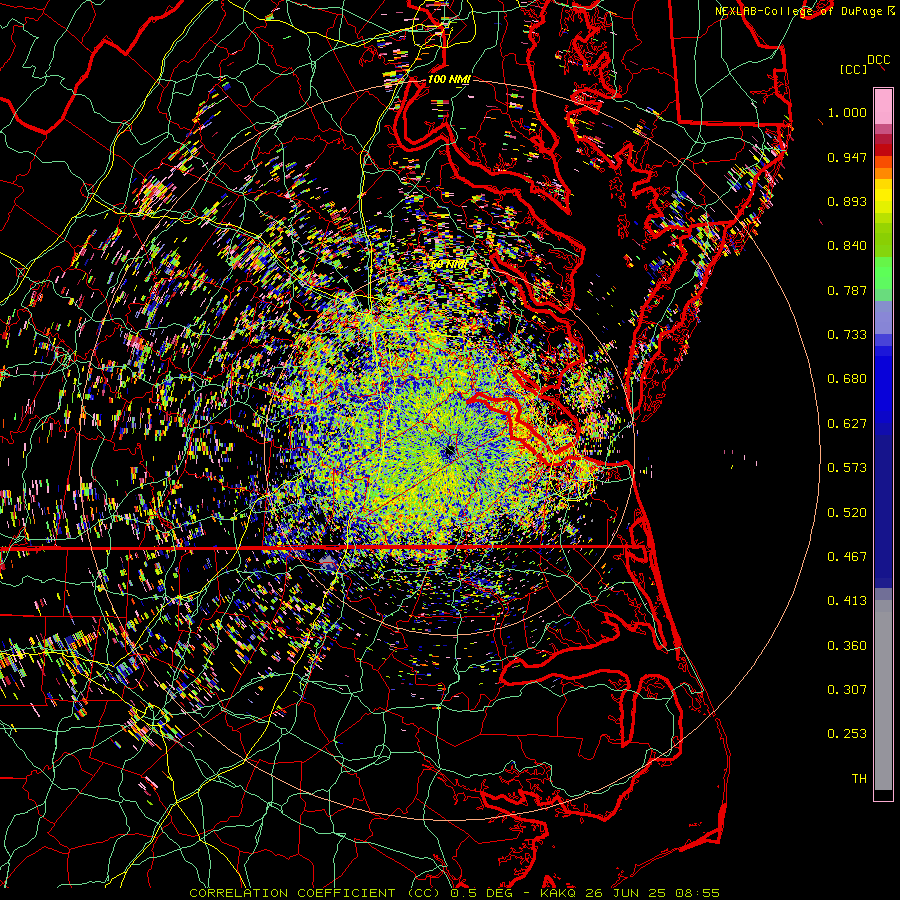This screenshot has width=900, height=900.
Task: Select the 0.467 legend value
Action: pos(847,557)
